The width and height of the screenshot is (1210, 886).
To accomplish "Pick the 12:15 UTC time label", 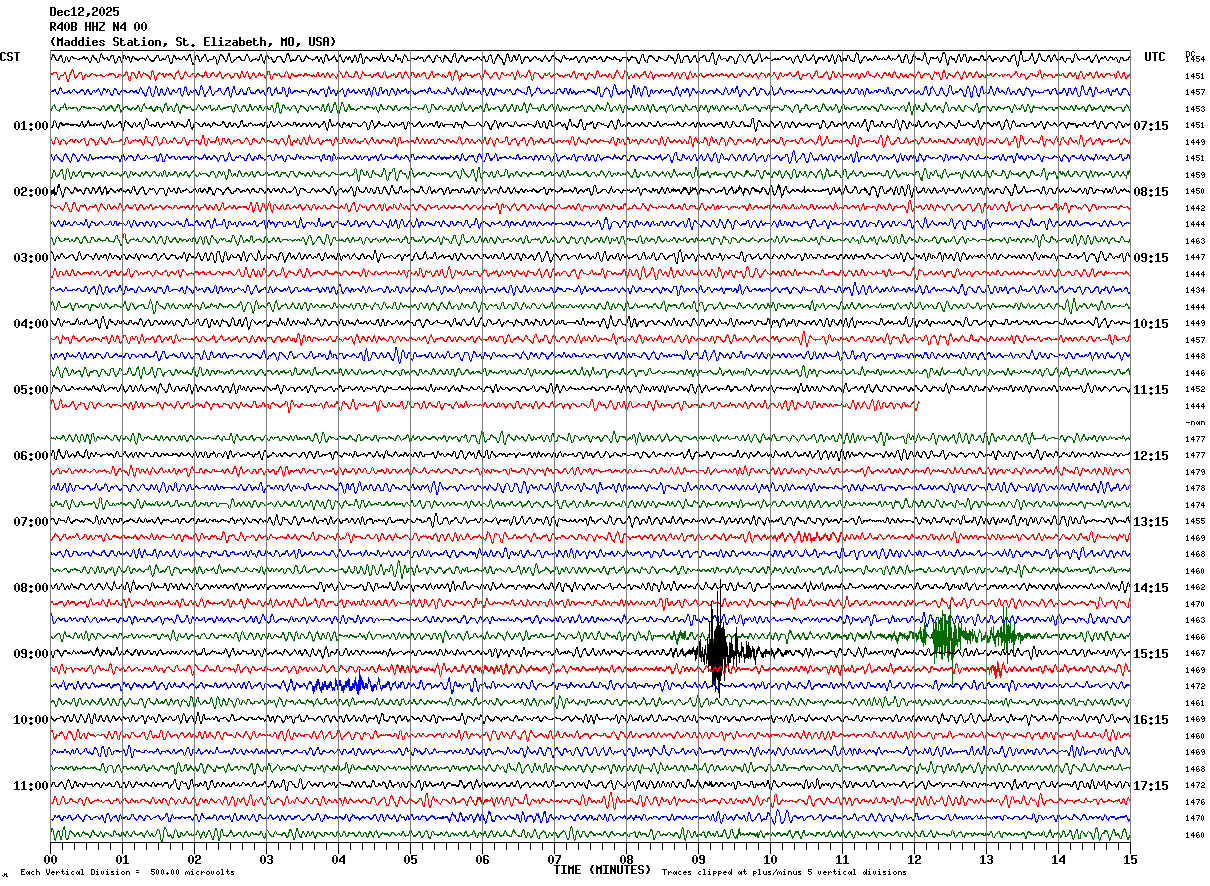I will 1151,456.
